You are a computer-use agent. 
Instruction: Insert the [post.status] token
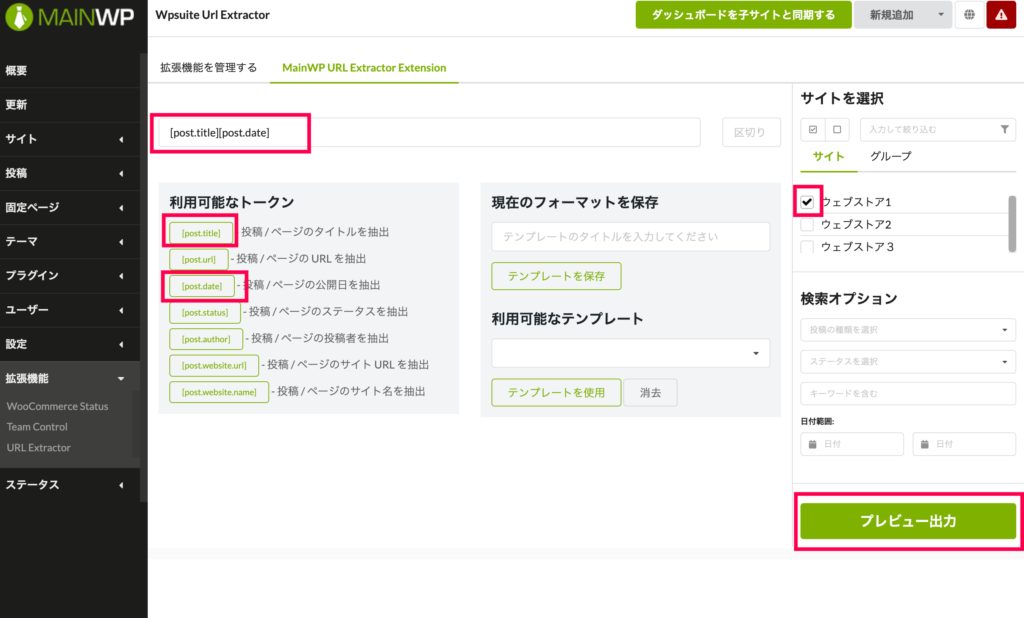[x=205, y=312]
